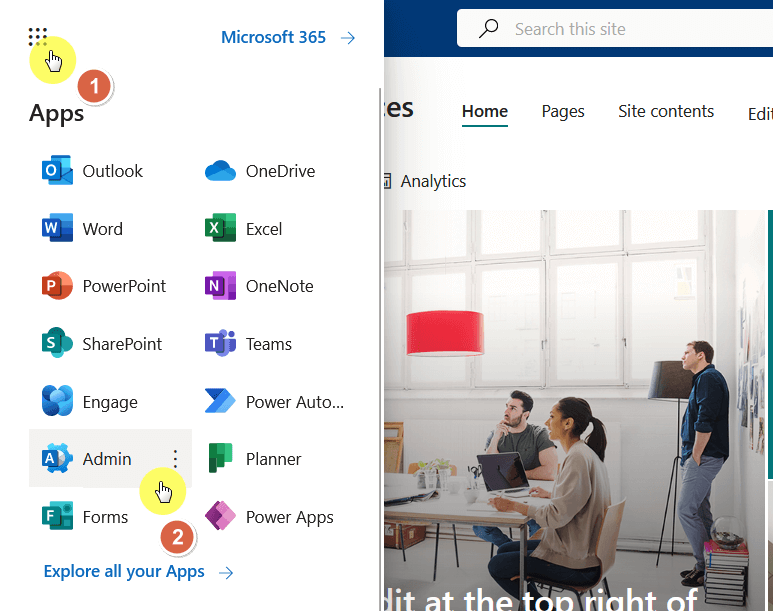Launch OneDrive from its cloud icon
The image size is (773, 611).
pyautogui.click(x=220, y=171)
